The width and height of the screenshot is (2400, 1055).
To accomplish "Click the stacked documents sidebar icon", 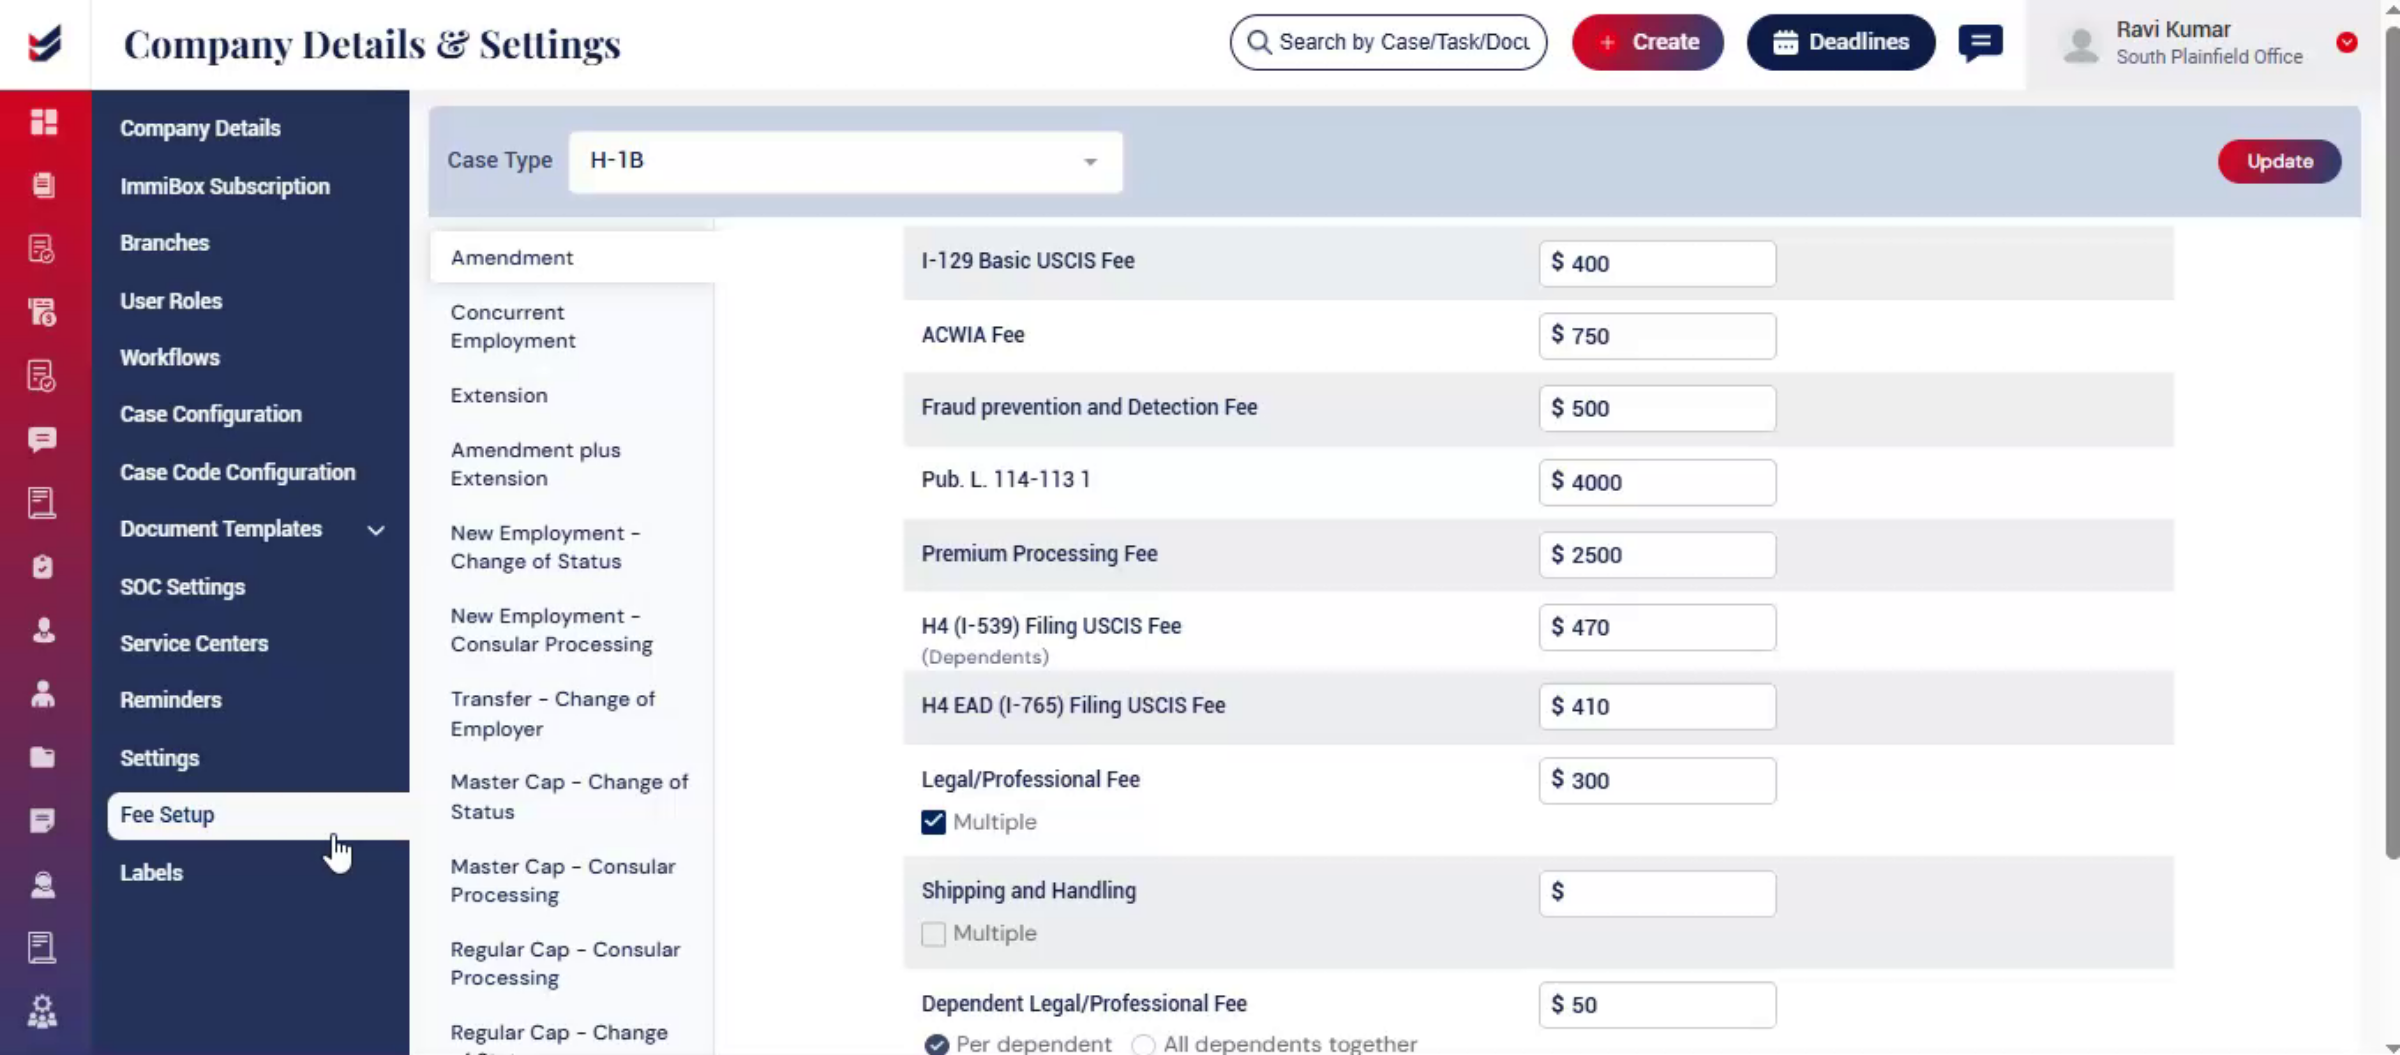I will [x=43, y=185].
